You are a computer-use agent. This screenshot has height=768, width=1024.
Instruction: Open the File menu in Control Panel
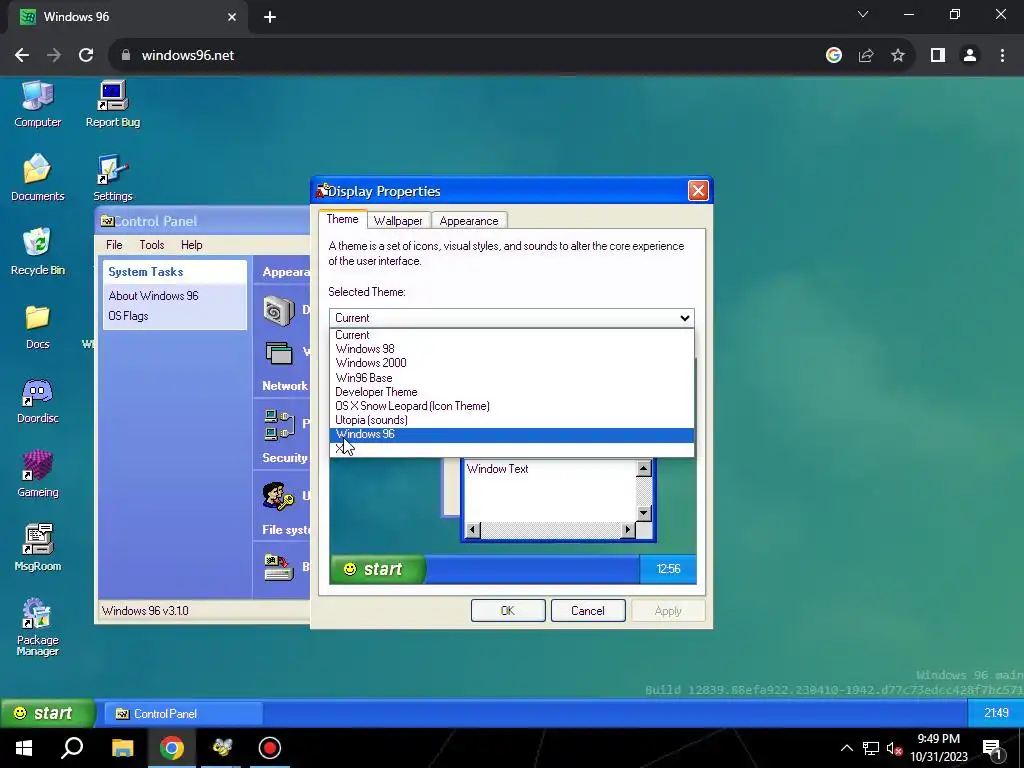(114, 245)
